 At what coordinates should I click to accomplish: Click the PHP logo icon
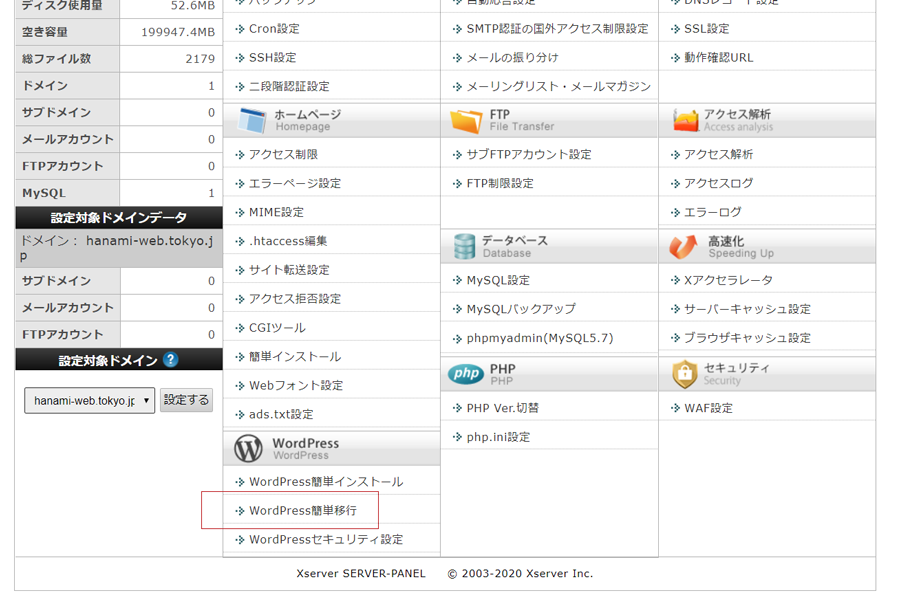466,374
